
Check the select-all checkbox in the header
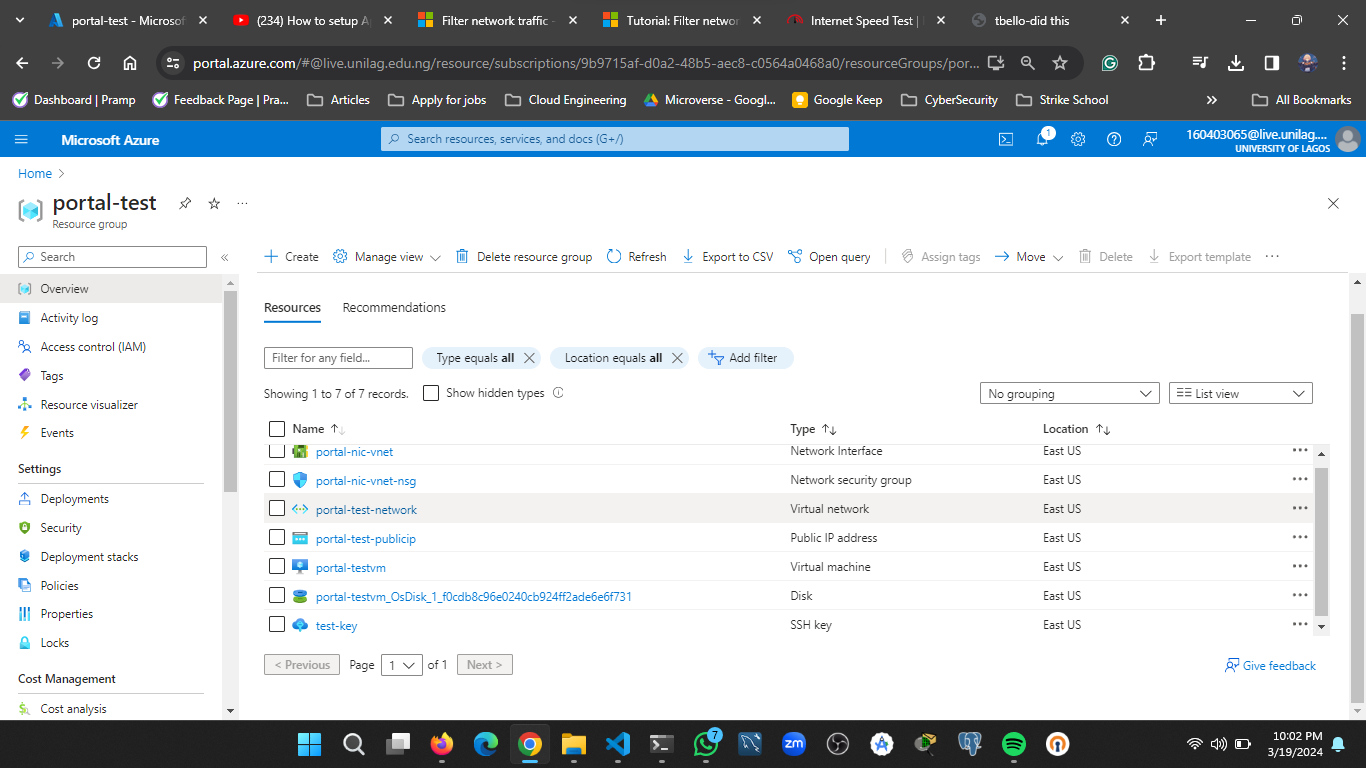277,429
